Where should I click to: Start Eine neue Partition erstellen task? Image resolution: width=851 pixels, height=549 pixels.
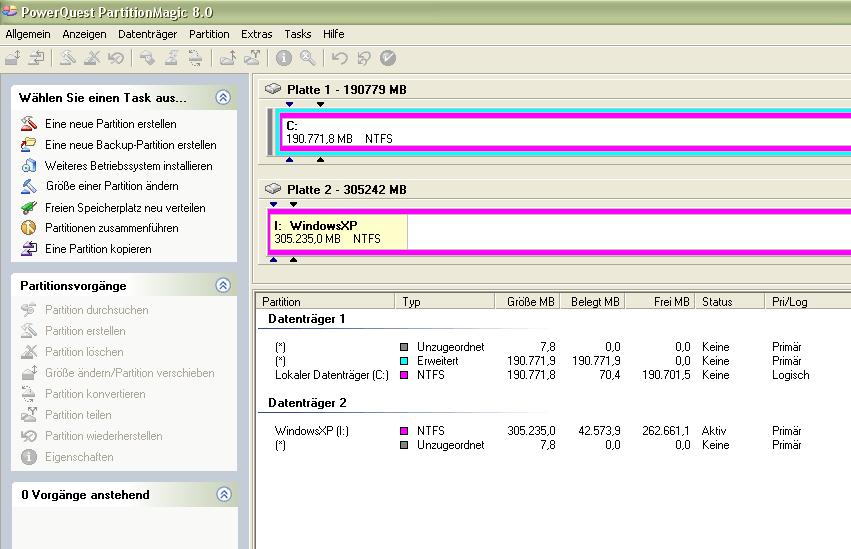click(111, 124)
